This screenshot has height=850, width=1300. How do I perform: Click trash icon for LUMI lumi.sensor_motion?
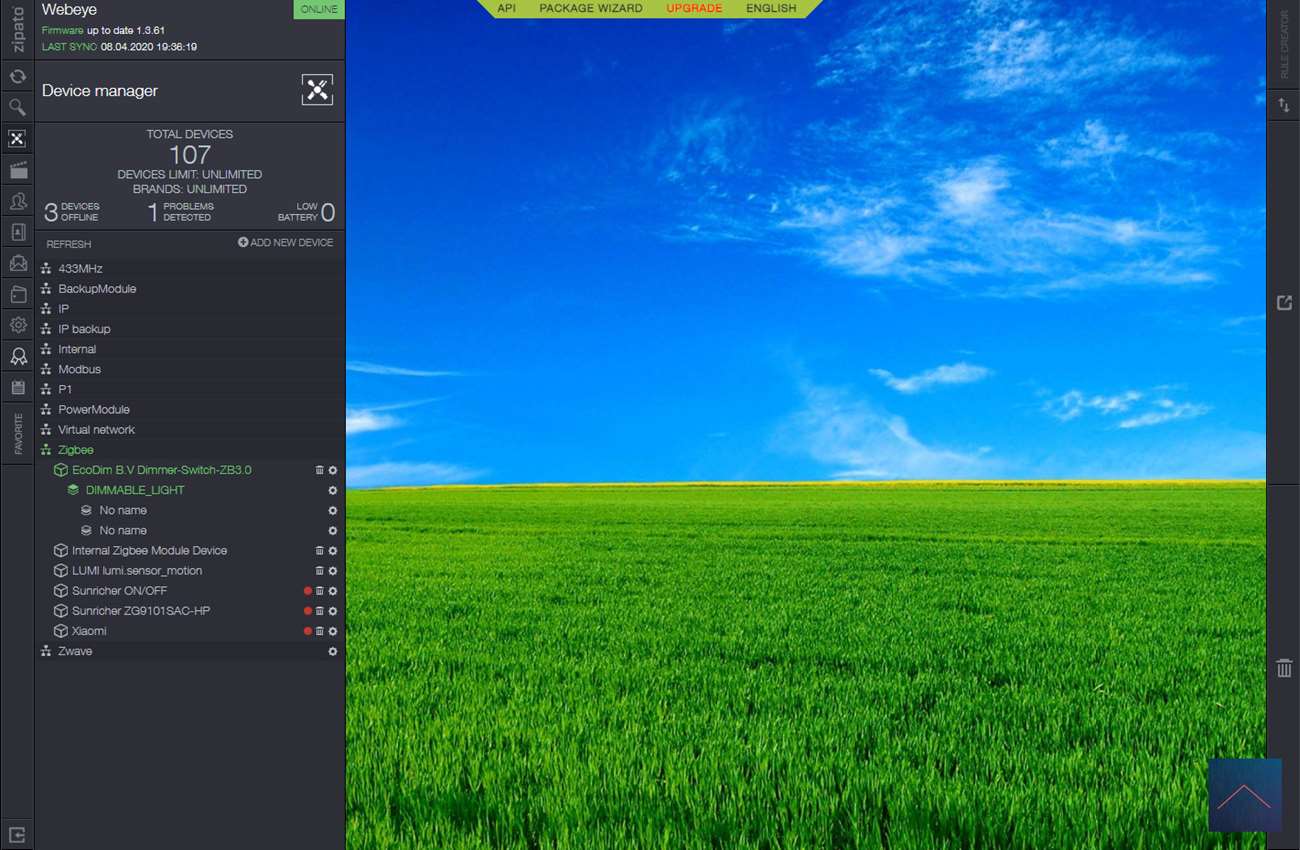click(320, 571)
